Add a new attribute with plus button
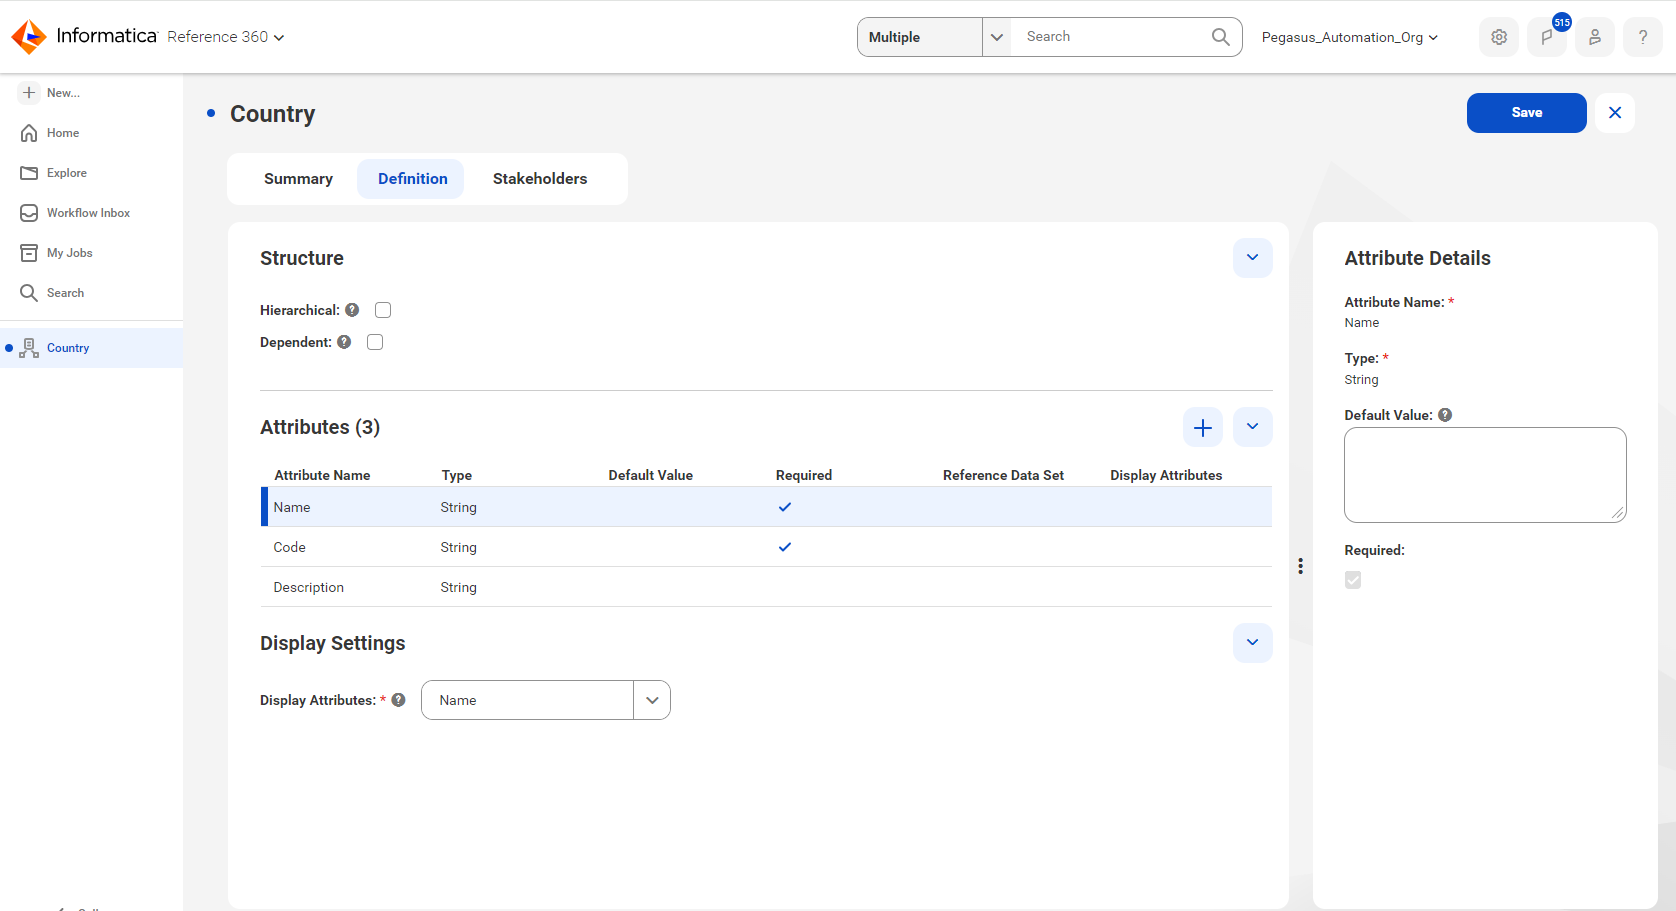 tap(1203, 427)
